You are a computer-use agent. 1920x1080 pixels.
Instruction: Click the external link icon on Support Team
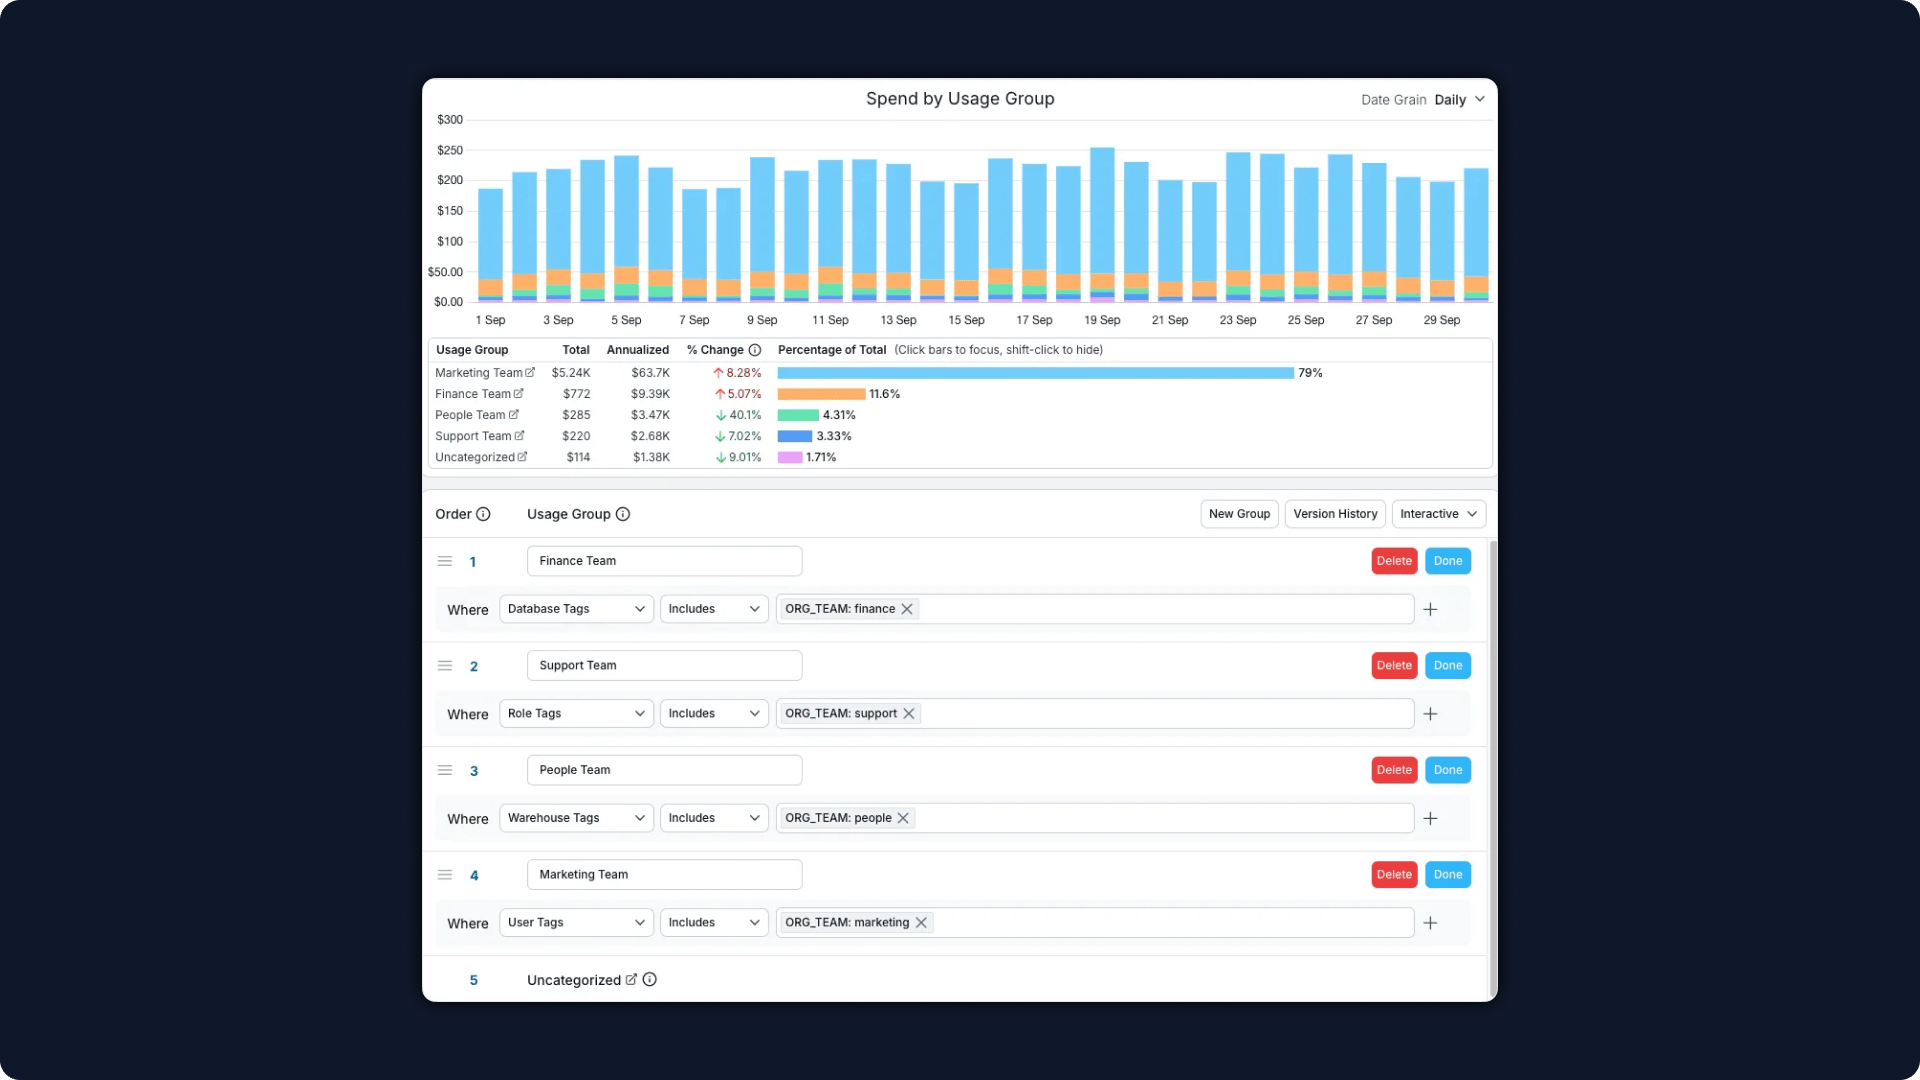pyautogui.click(x=520, y=435)
